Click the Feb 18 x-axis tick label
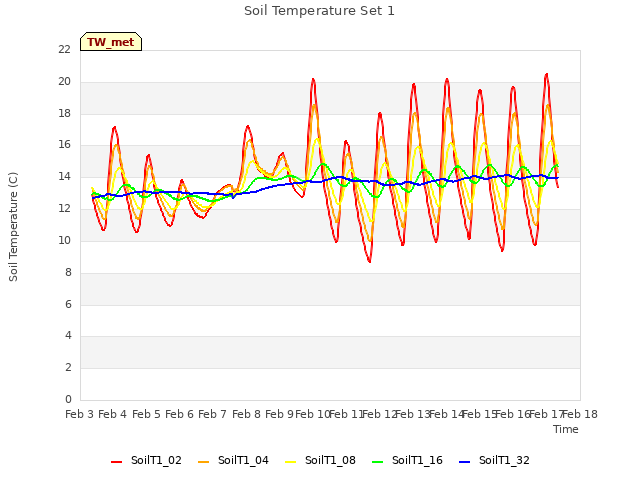 [x=580, y=414]
